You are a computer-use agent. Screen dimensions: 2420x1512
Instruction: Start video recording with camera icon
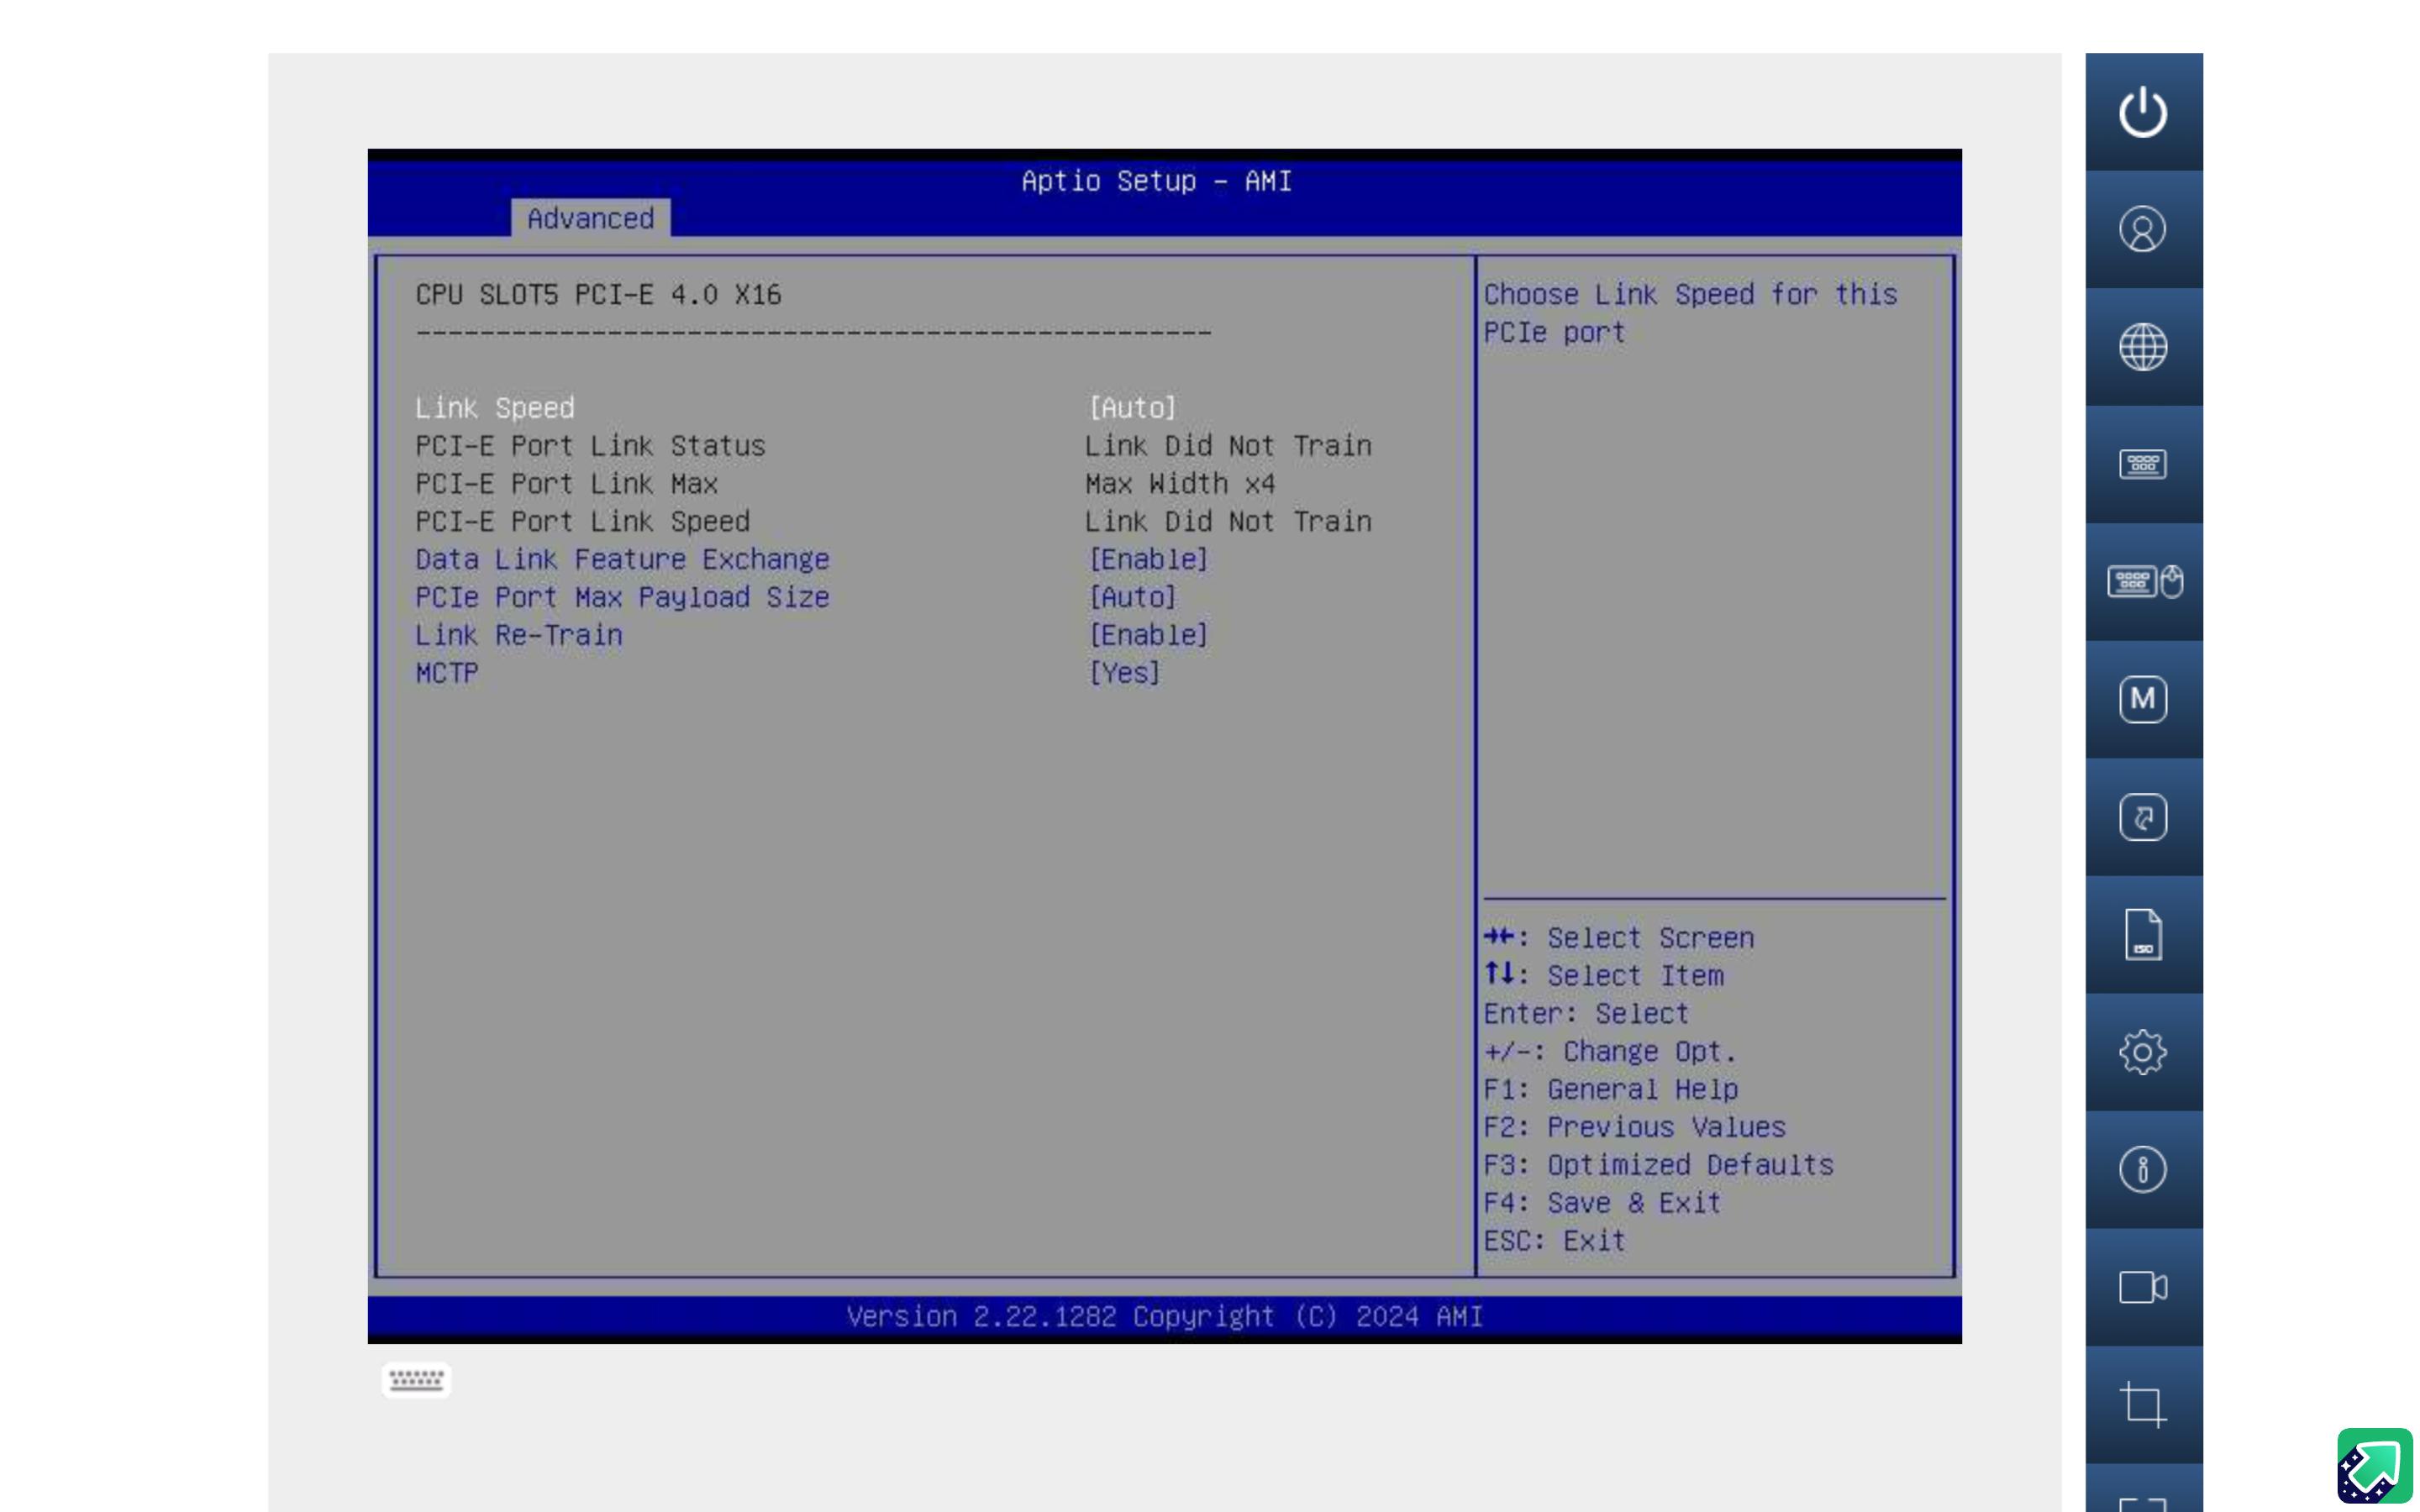coord(2142,1287)
